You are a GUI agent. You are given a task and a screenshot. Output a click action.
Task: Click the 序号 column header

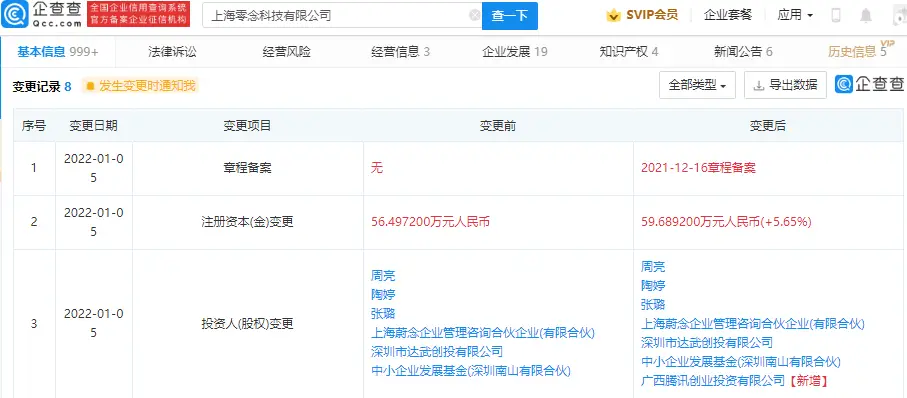(34, 126)
